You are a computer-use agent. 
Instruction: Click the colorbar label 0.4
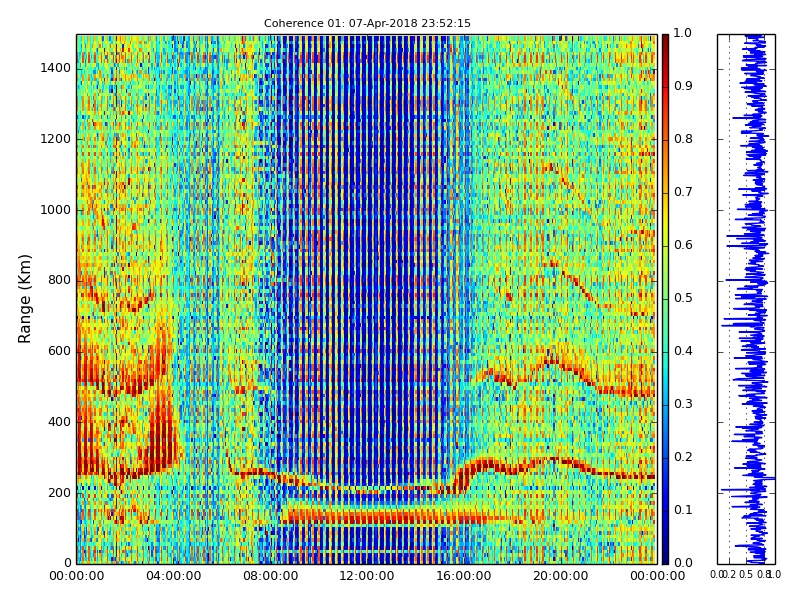(x=683, y=351)
